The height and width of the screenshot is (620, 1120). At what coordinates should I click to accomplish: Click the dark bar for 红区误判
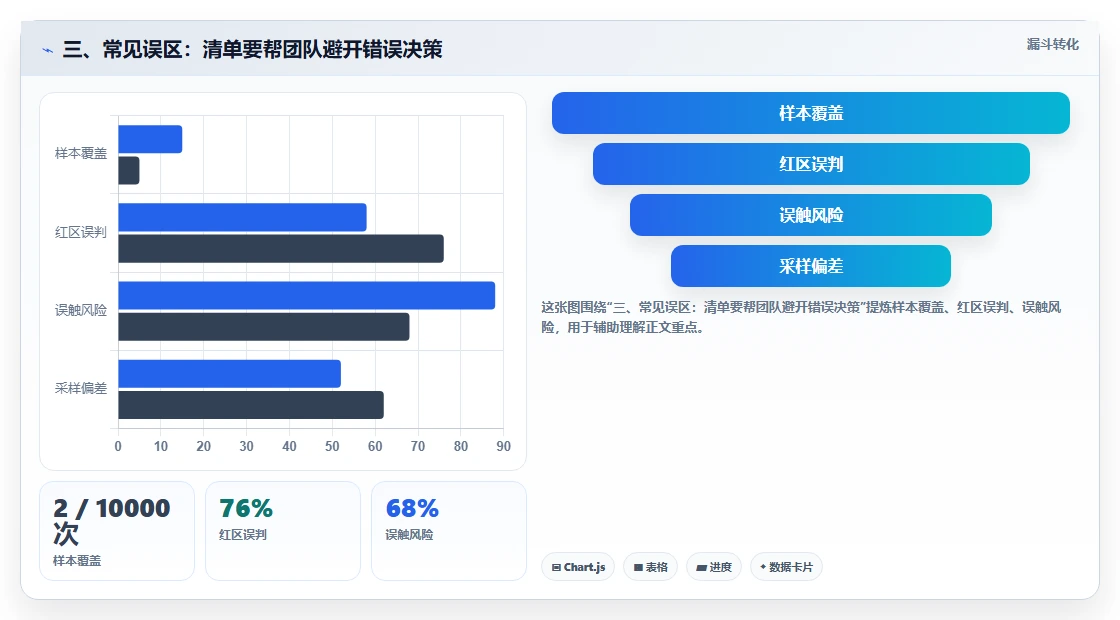[x=281, y=249]
